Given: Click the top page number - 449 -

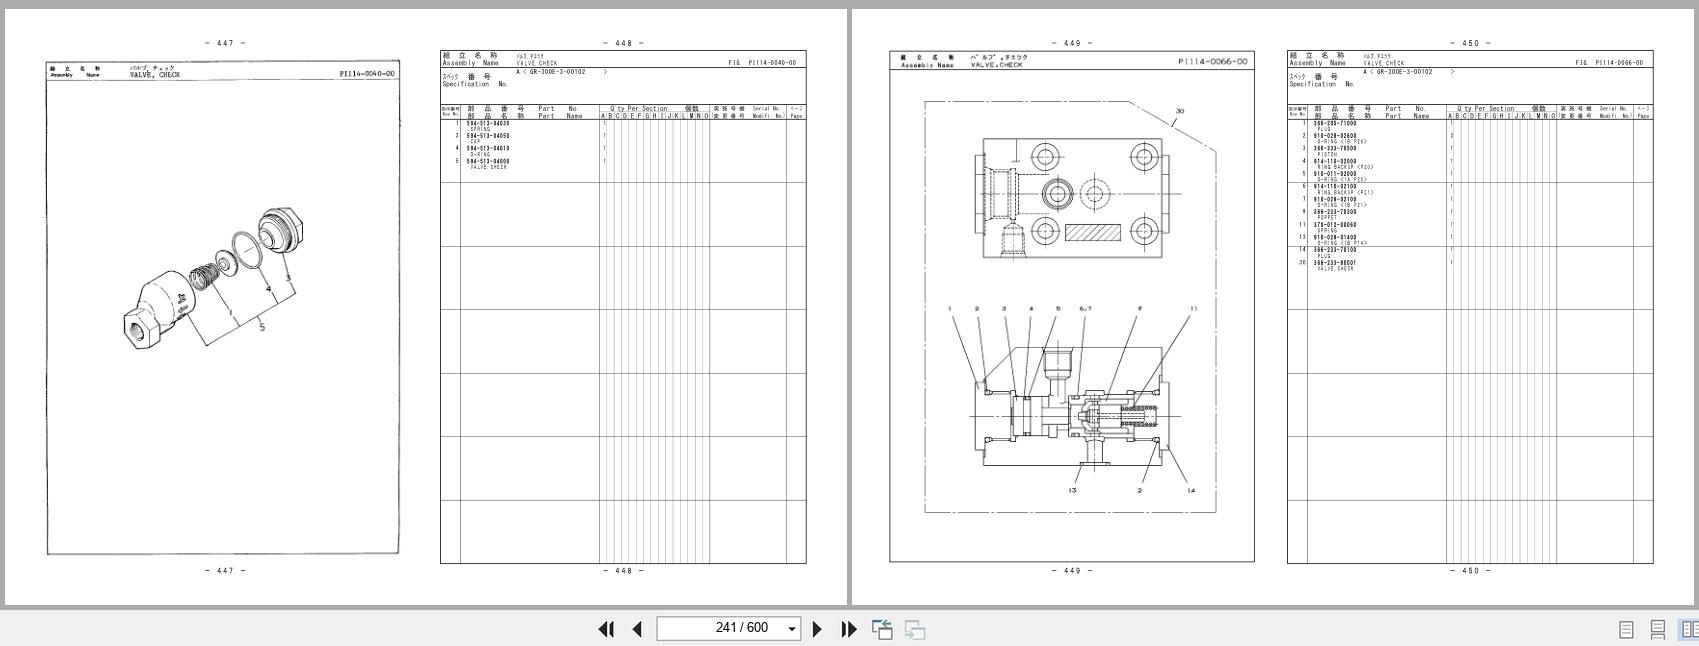Looking at the screenshot, I should 1072,43.
